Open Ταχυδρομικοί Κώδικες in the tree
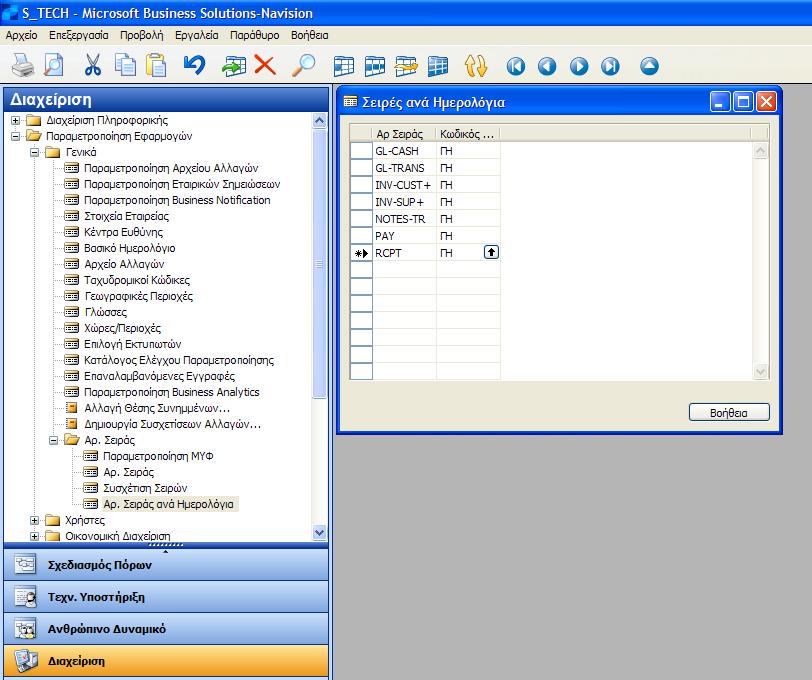This screenshot has height=680, width=812. click(137, 280)
